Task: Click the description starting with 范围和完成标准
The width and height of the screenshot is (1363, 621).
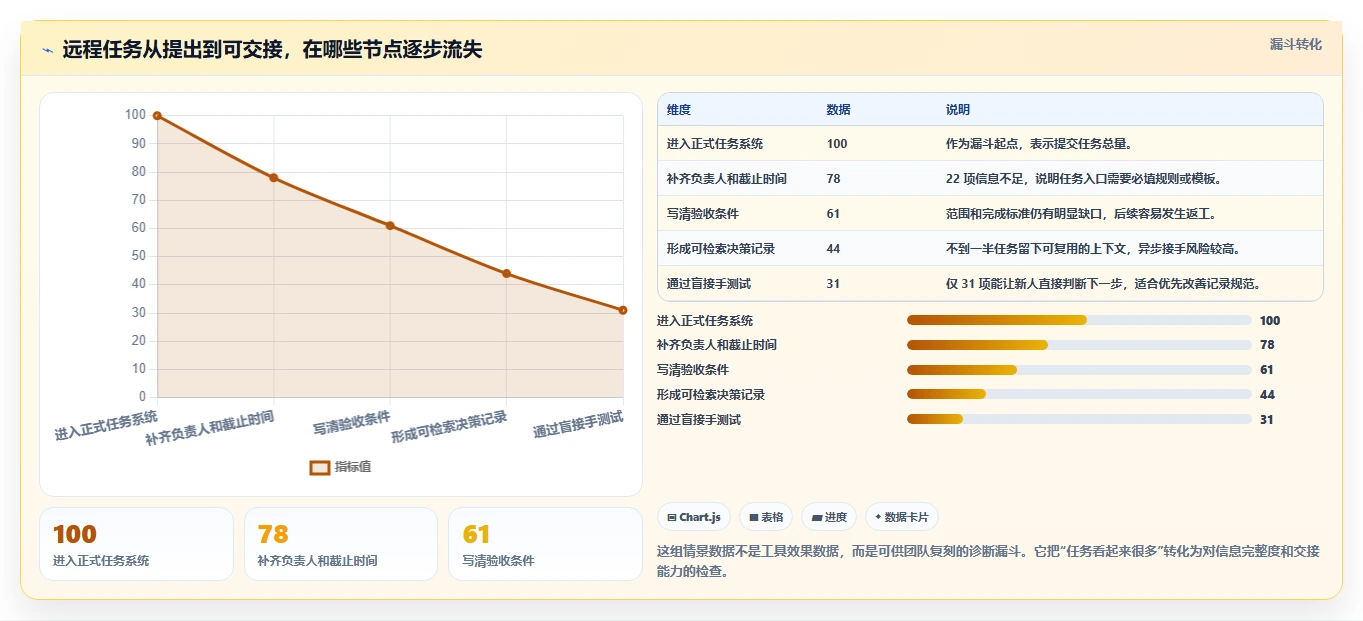Action: pos(1081,214)
